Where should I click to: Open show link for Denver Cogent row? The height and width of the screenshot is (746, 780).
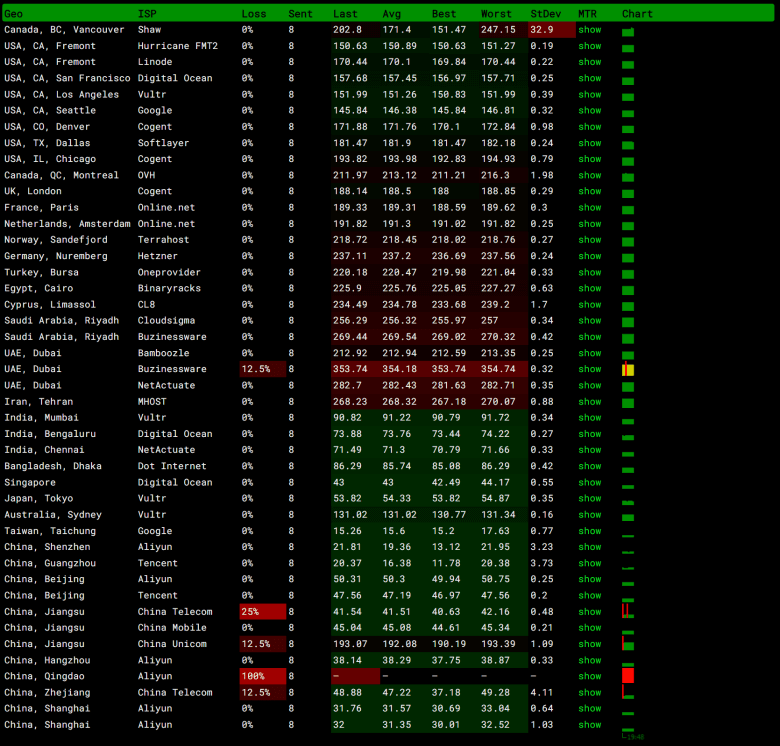click(x=589, y=127)
